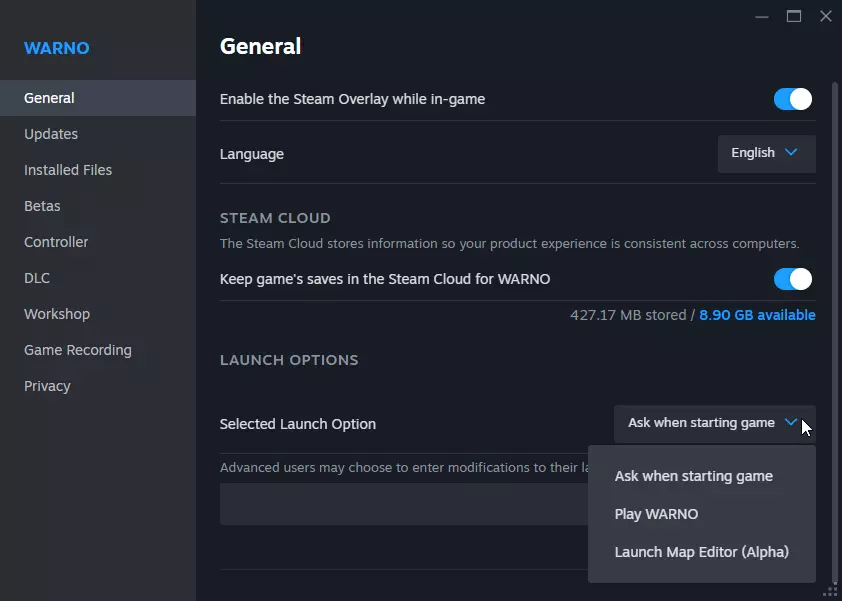Choose Ask when starting game option
The width and height of the screenshot is (842, 601).
click(693, 476)
